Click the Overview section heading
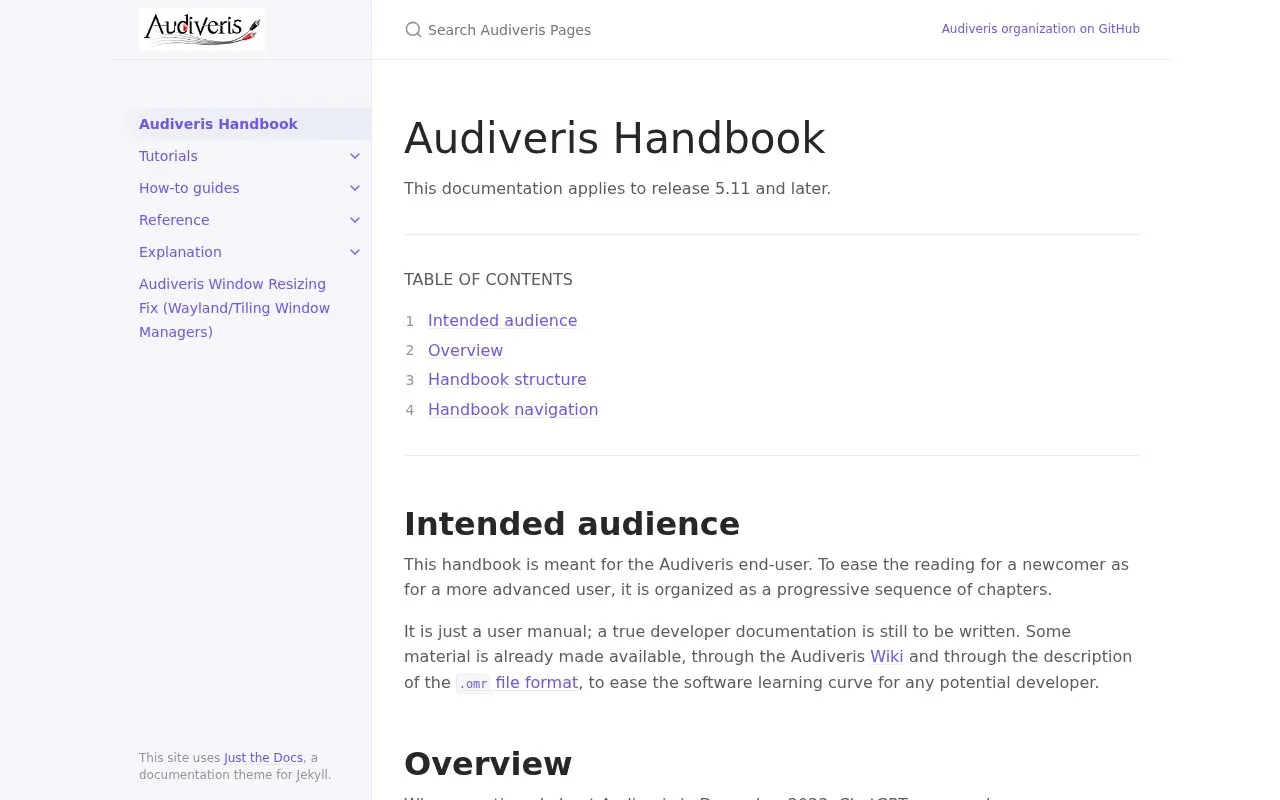1280x800 pixels. click(x=488, y=764)
